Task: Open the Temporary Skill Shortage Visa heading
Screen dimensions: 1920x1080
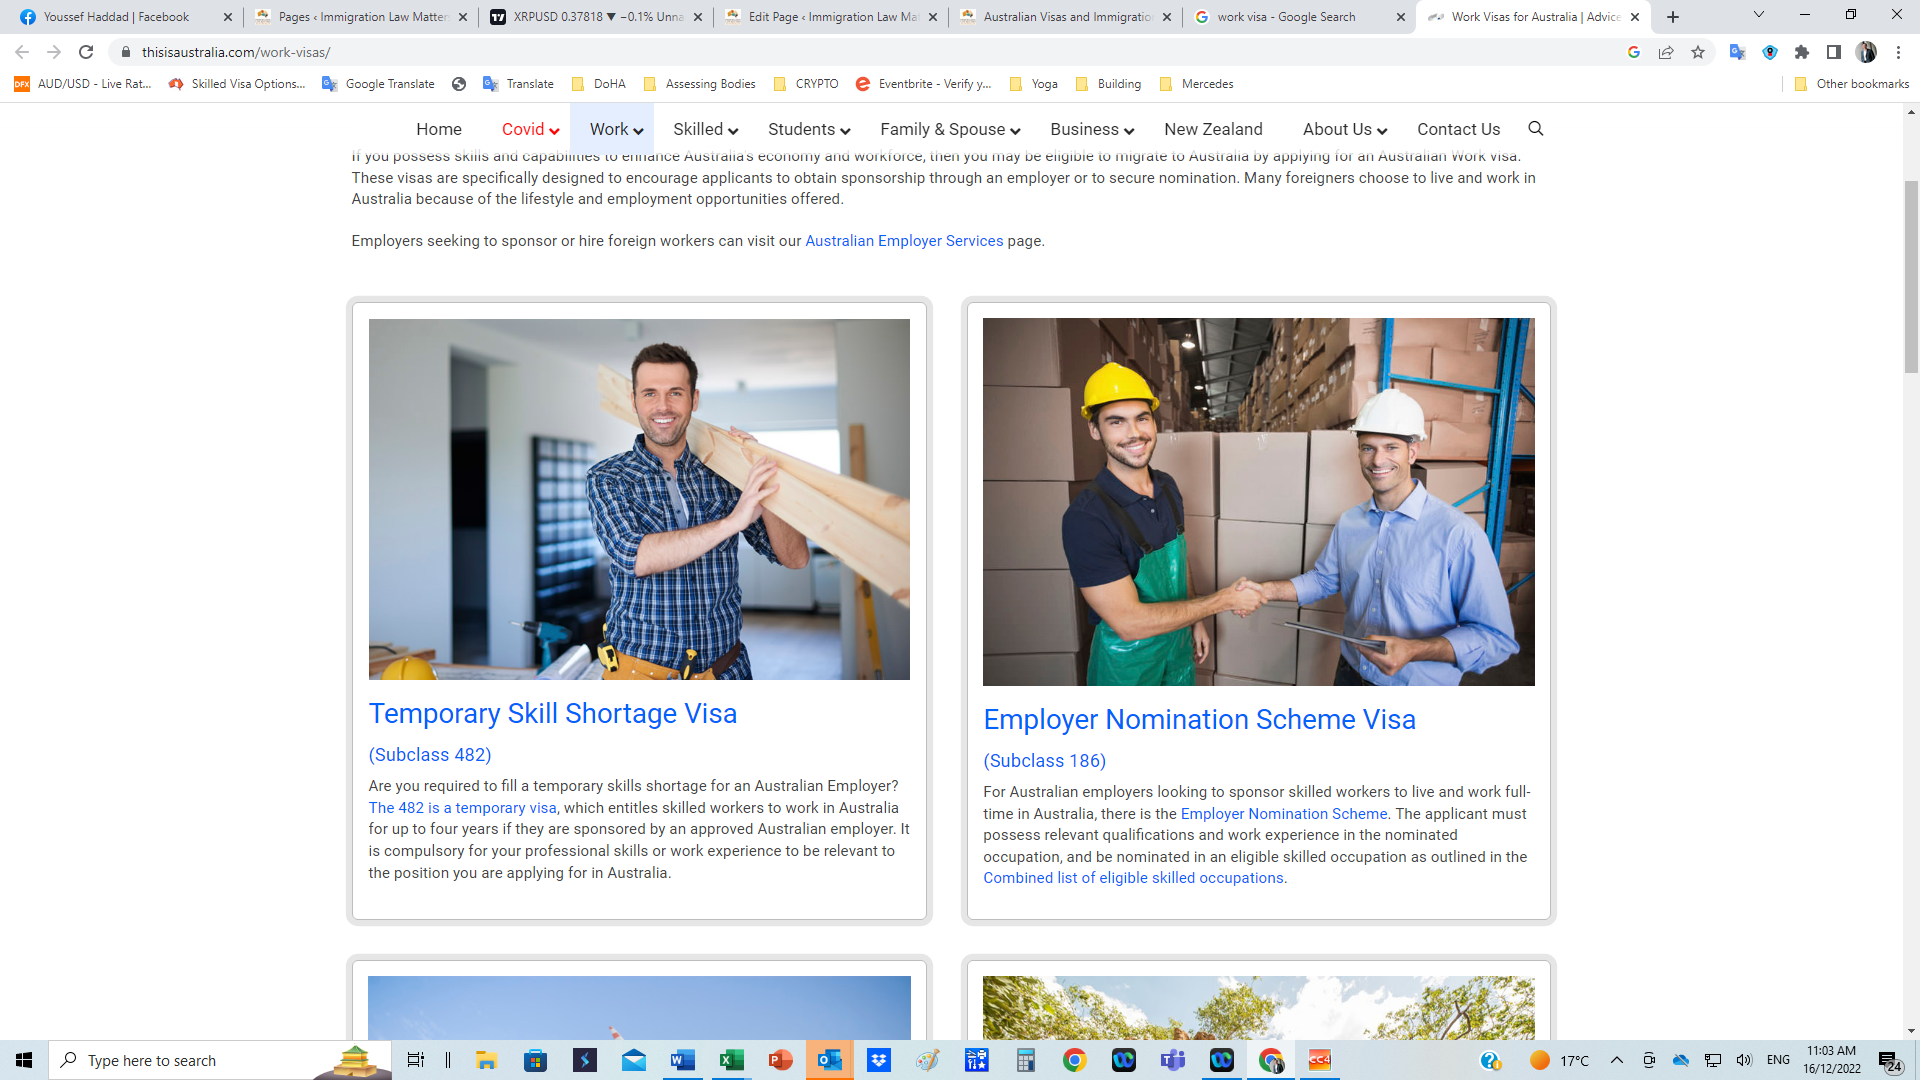Action: [x=552, y=713]
